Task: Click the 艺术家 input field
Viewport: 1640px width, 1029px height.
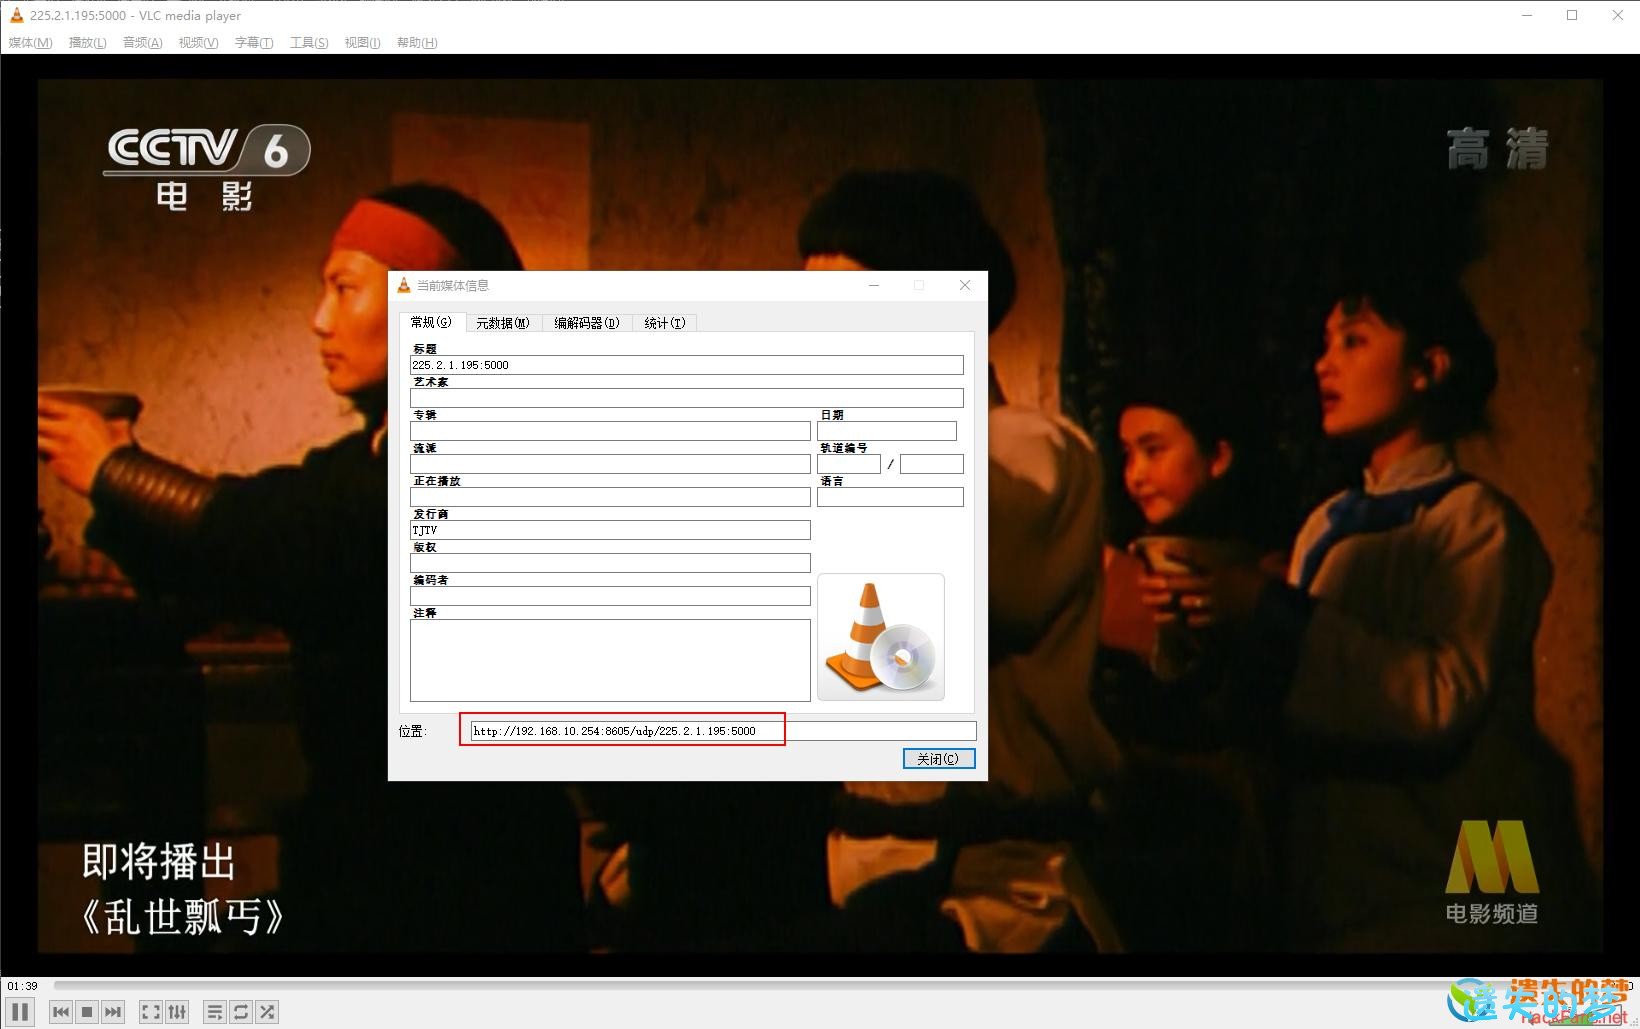Action: click(686, 398)
